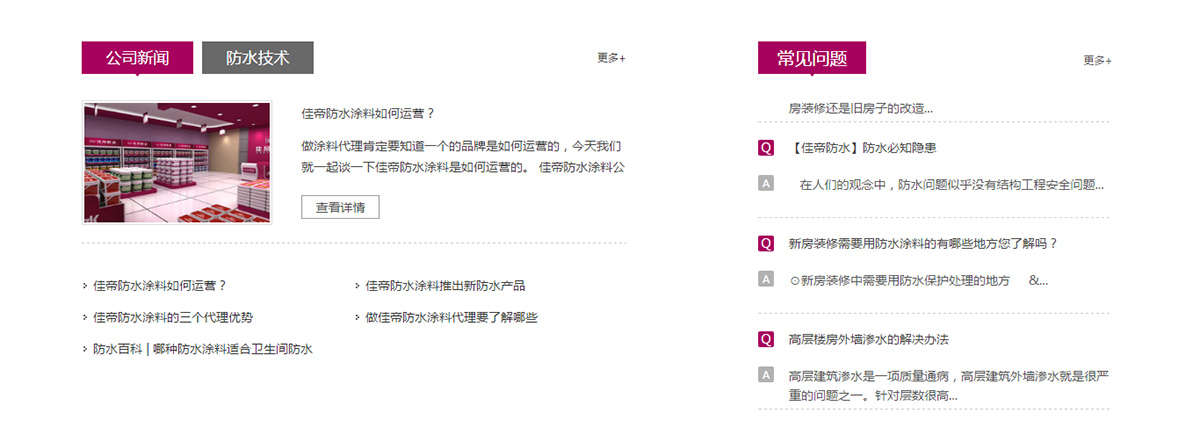This screenshot has height=448, width=1200.
Task: Click the A icon beside 在人们的观念中 answer
Action: [766, 183]
